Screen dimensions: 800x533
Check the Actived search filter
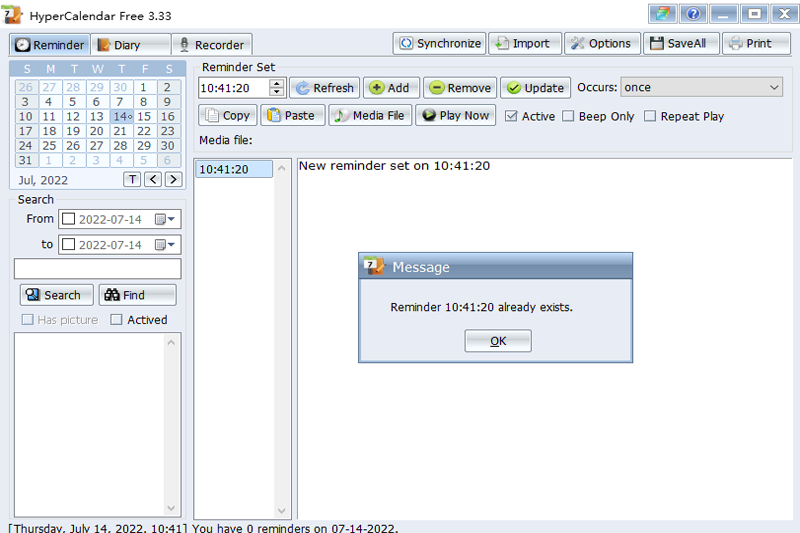pos(116,320)
